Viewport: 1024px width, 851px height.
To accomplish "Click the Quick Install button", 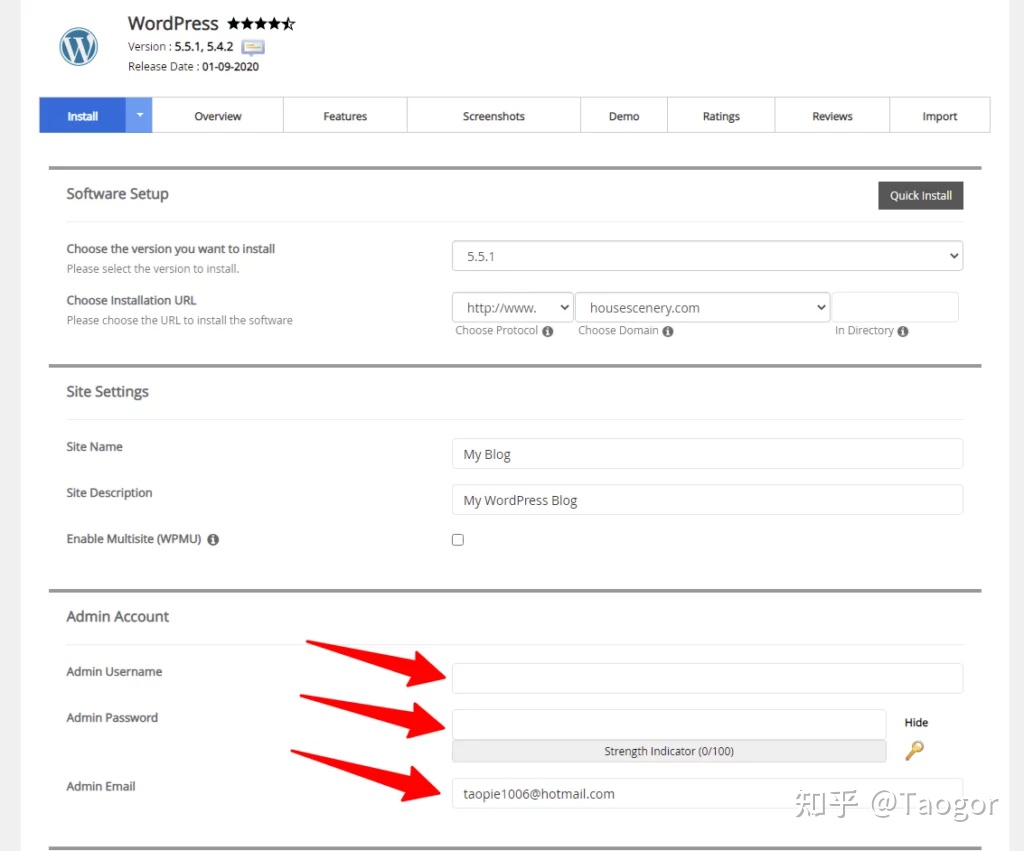I will pos(920,195).
